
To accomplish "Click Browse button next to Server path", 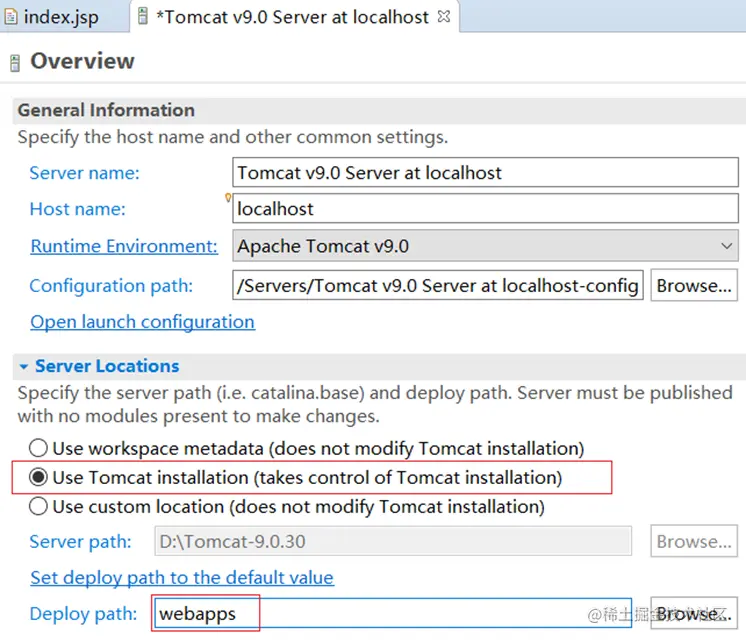I will click(x=694, y=541).
